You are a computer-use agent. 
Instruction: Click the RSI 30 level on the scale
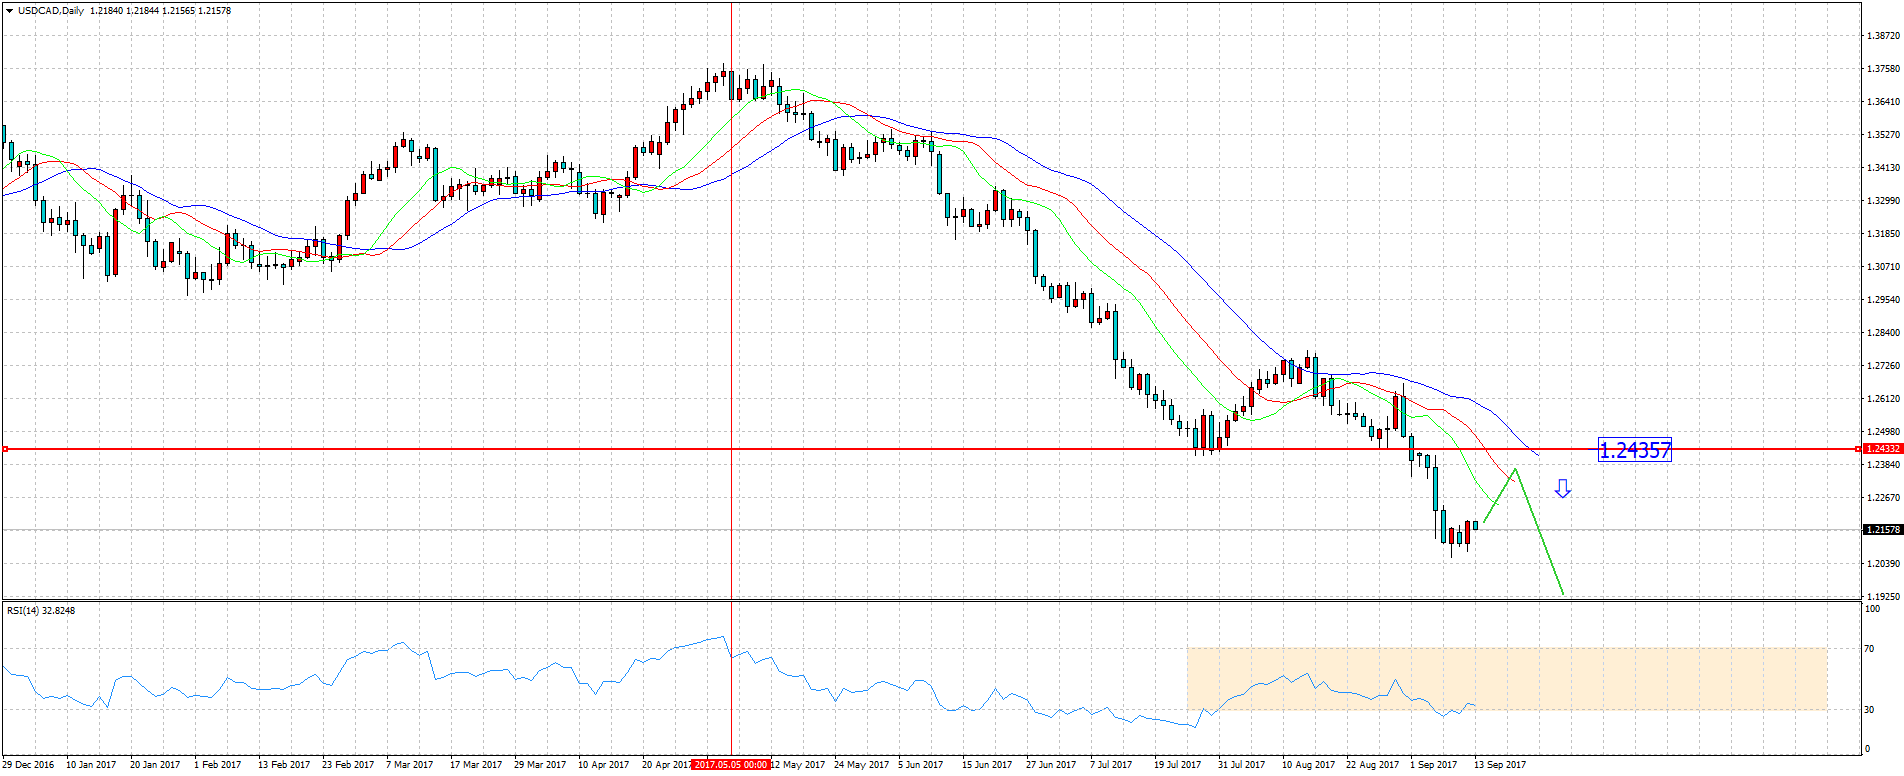tap(1869, 710)
